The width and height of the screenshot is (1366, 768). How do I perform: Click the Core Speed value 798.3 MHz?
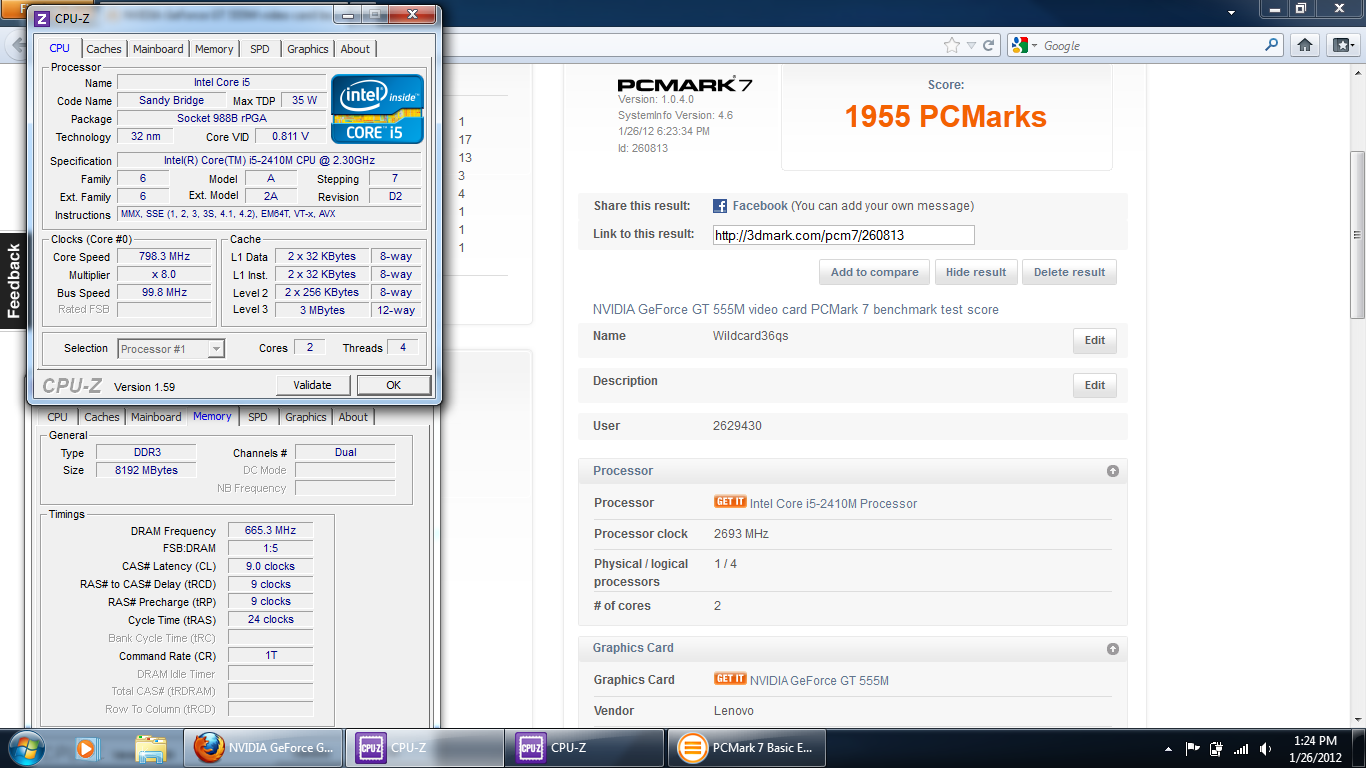point(165,256)
